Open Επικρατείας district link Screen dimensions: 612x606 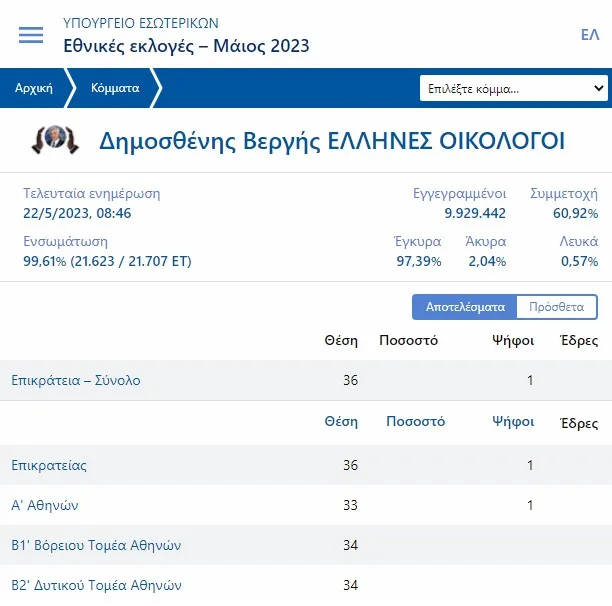[x=49, y=465]
